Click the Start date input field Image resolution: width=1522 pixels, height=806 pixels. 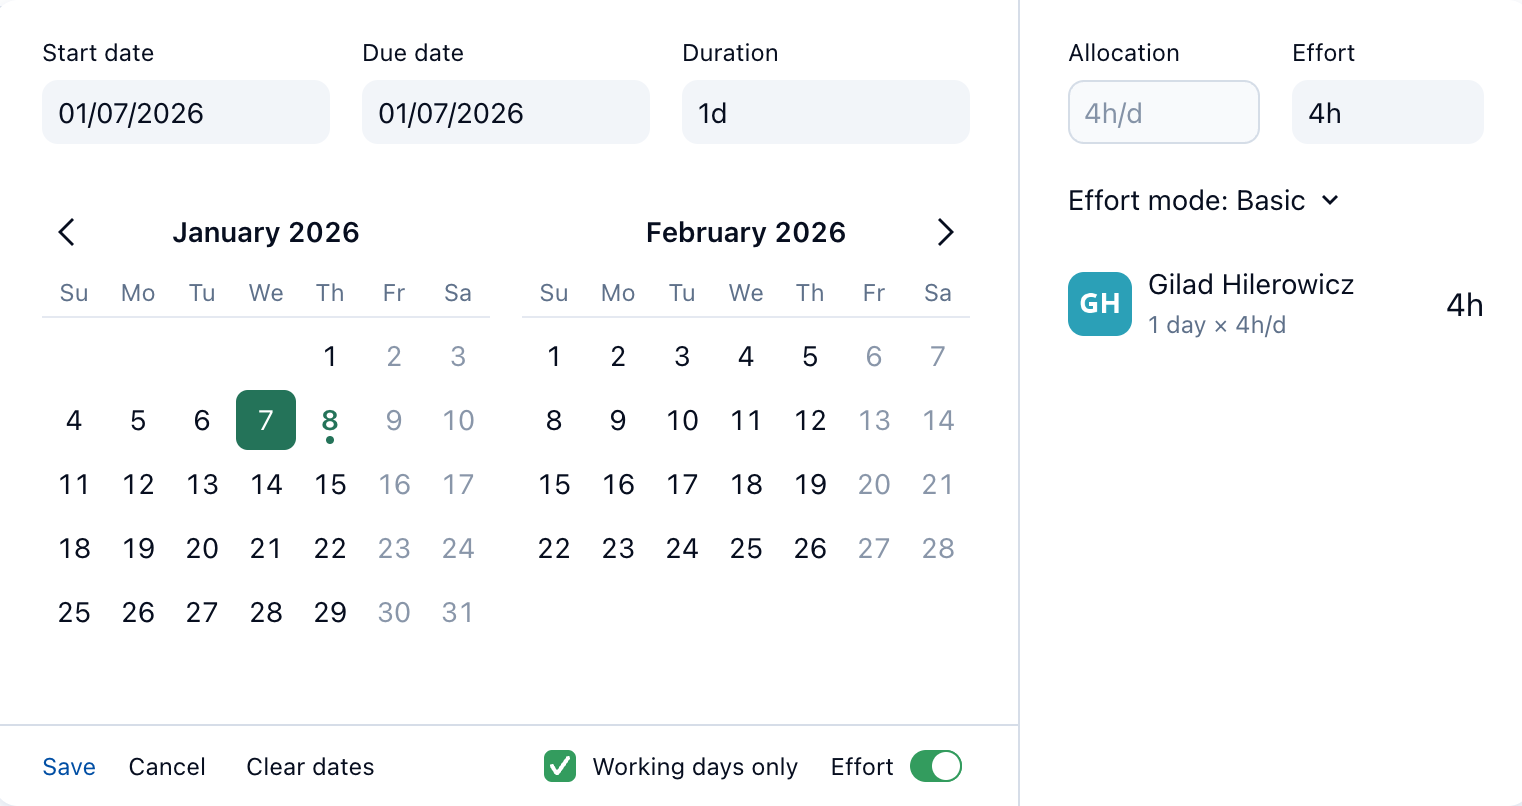pyautogui.click(x=186, y=113)
